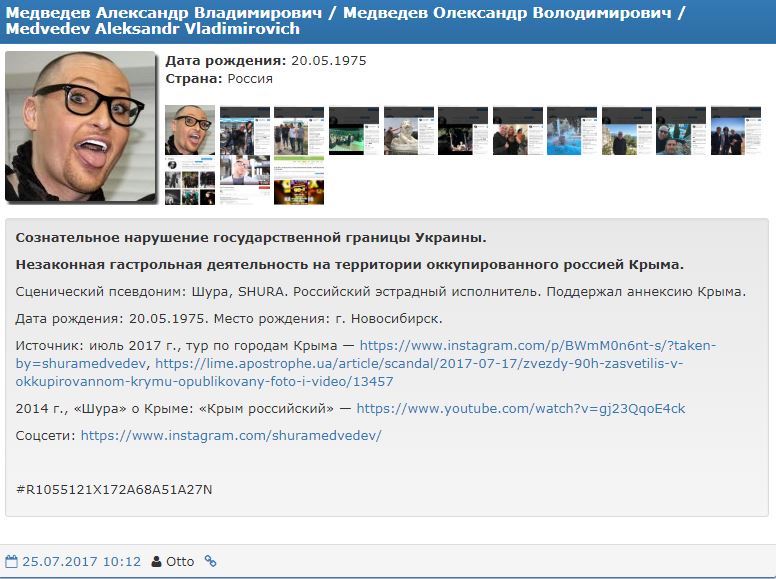Open the thumbnail with green stage lighting
Screen dimensions: 776x579
(x=354, y=131)
